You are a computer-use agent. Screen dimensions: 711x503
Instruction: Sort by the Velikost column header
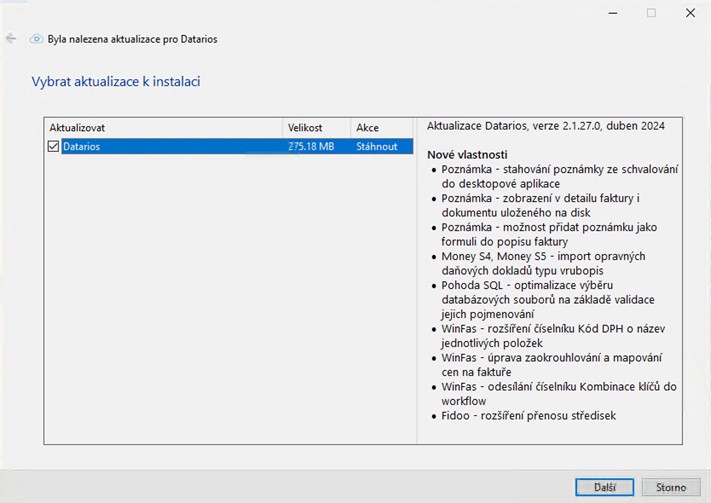tap(315, 128)
